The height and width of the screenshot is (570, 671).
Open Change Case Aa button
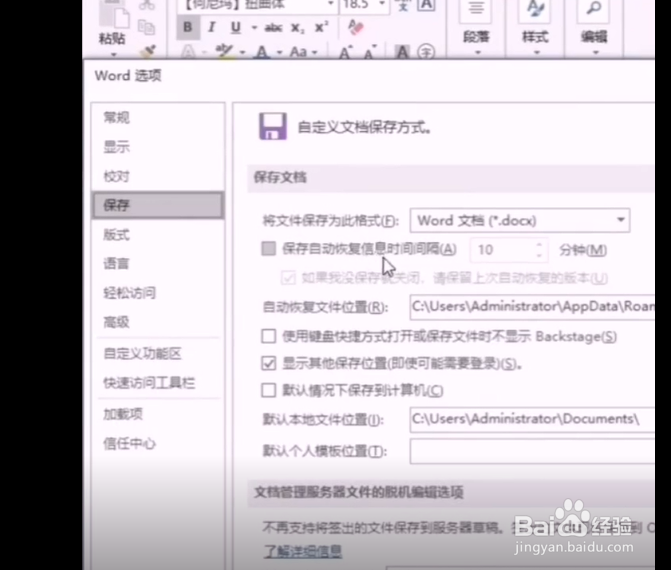click(299, 52)
